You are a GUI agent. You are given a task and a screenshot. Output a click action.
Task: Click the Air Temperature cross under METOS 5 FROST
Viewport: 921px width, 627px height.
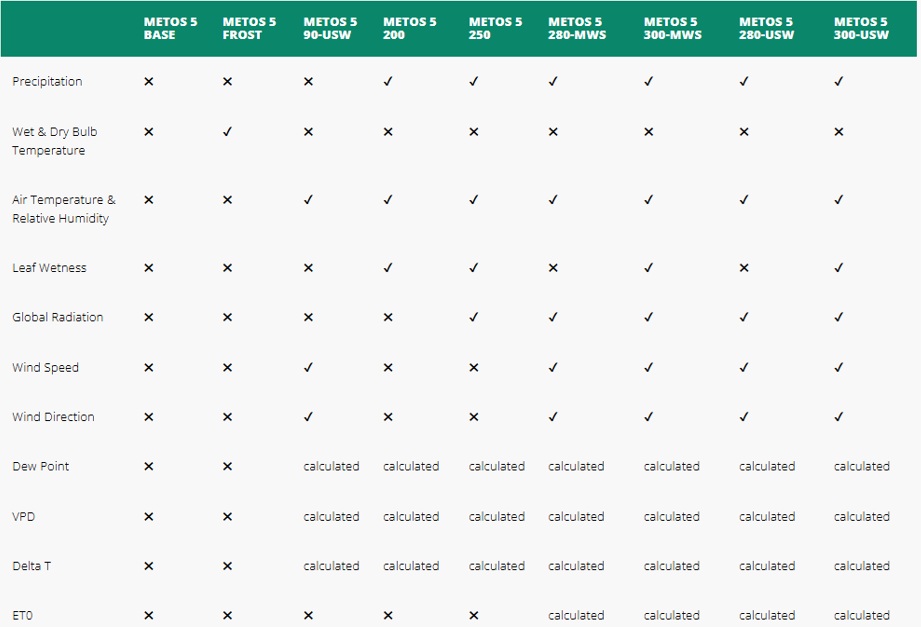point(227,200)
